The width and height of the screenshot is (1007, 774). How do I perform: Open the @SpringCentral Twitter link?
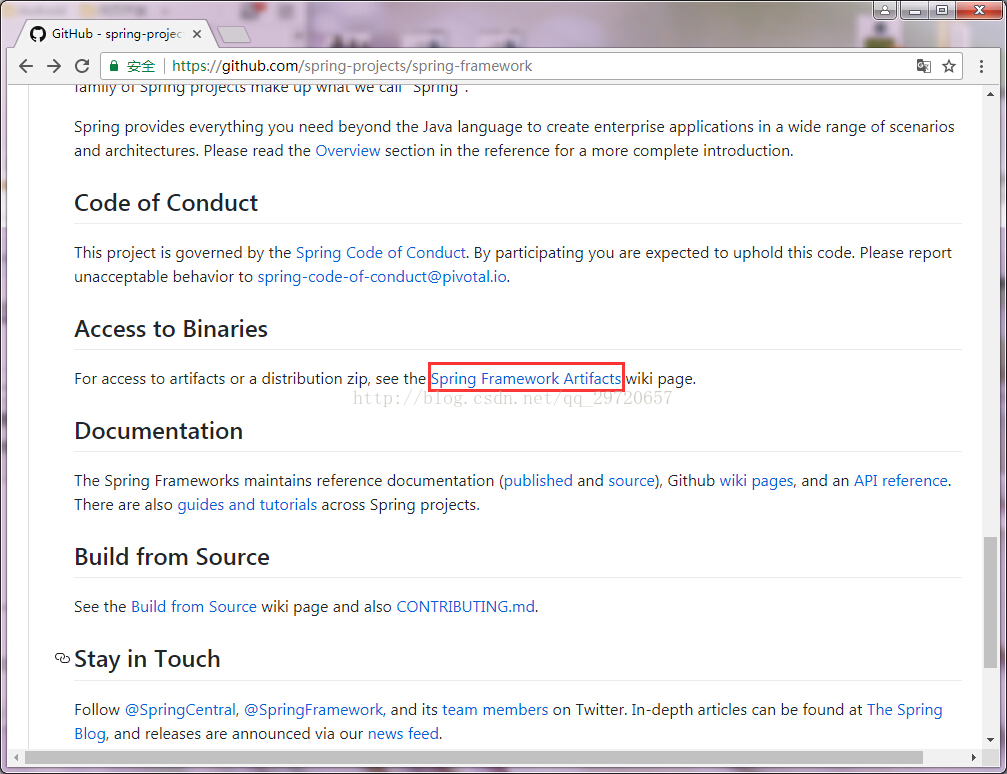point(180,710)
